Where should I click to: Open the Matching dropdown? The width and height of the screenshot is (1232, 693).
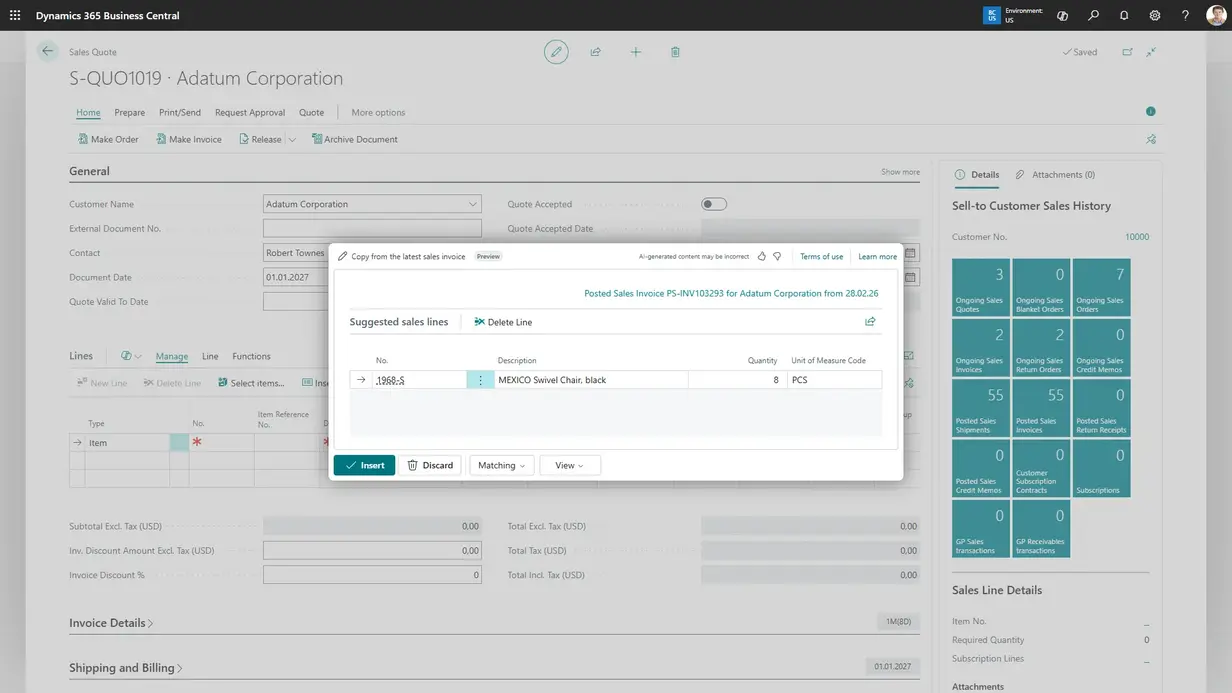(501, 465)
